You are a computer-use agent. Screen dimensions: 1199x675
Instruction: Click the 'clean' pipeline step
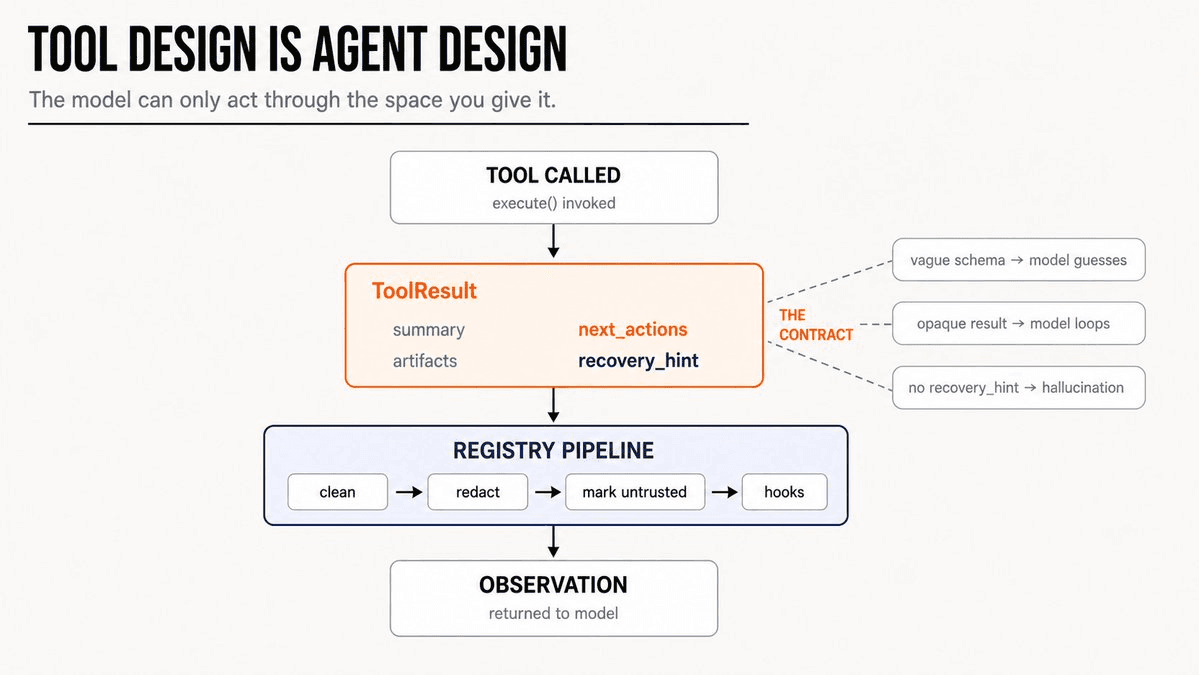point(337,492)
